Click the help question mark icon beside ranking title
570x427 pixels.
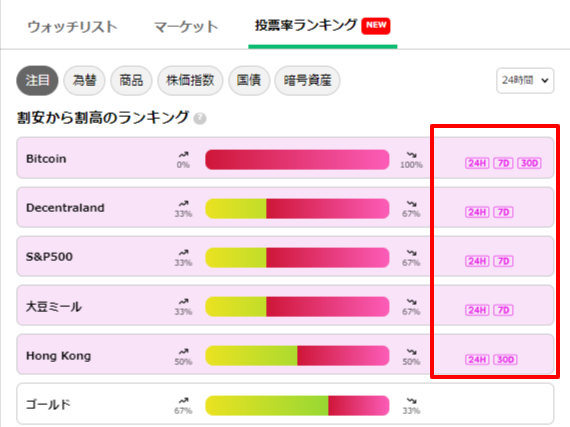tap(200, 118)
